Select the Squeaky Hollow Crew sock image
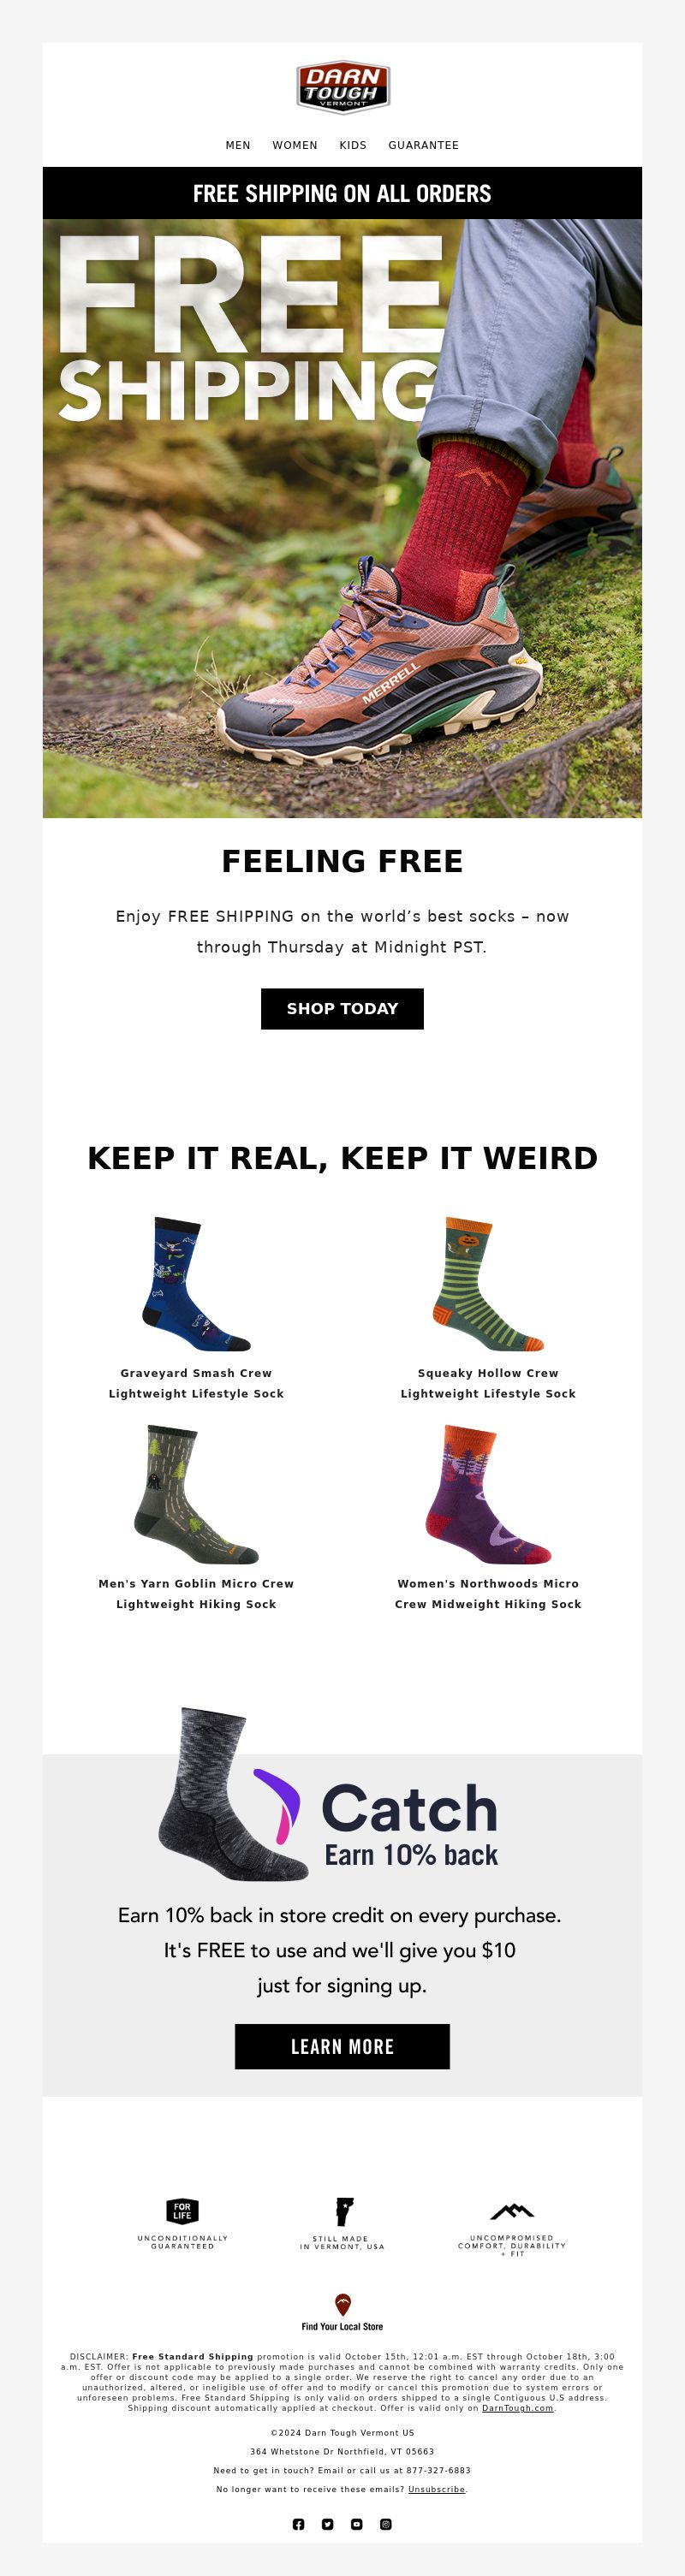685x2576 pixels. pos(488,1285)
